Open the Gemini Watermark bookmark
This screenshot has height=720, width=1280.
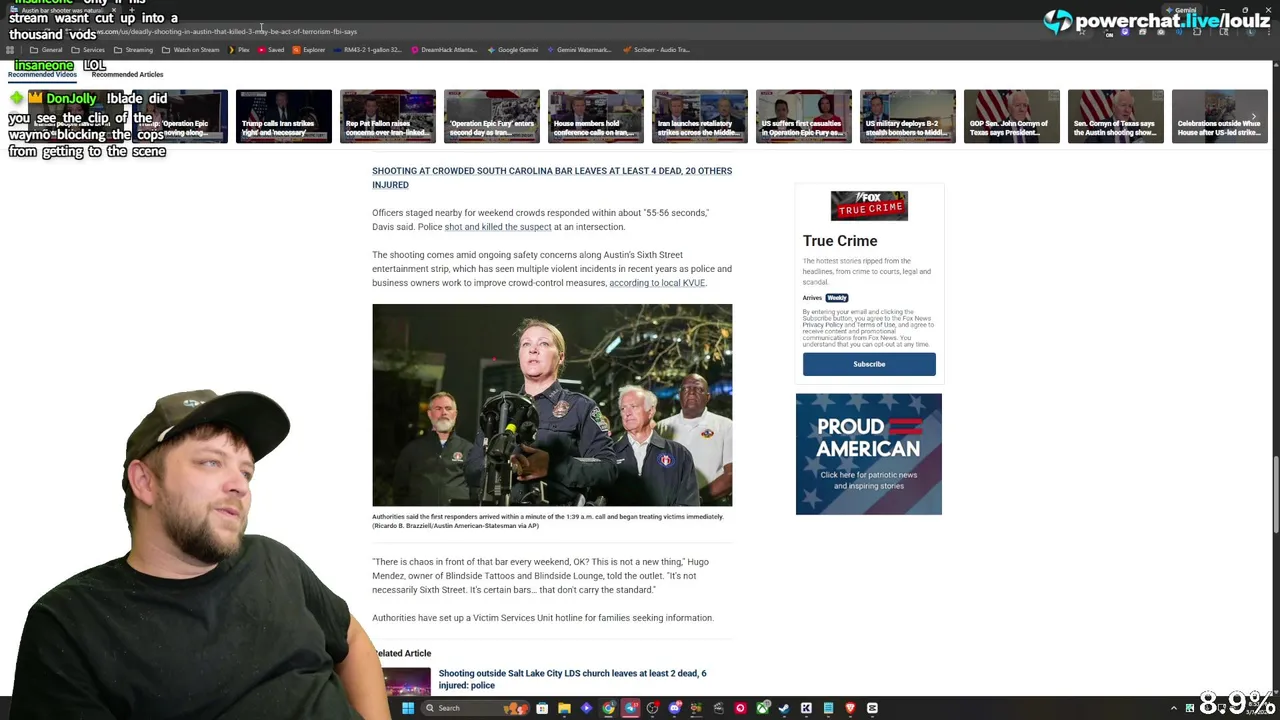click(x=579, y=50)
